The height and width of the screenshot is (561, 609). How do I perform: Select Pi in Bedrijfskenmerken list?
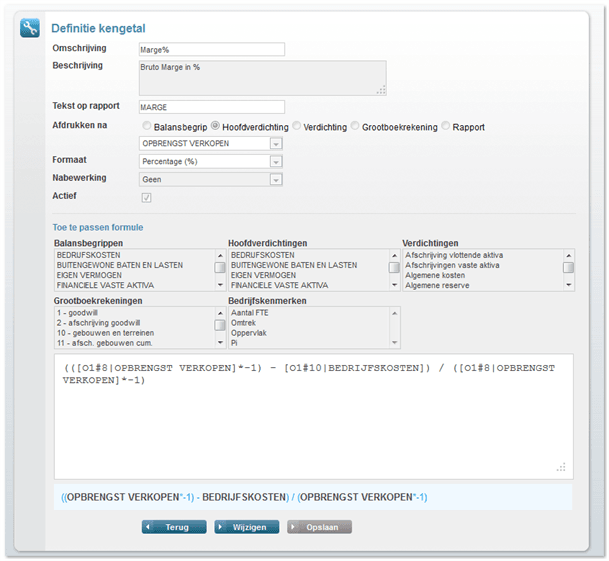click(234, 343)
